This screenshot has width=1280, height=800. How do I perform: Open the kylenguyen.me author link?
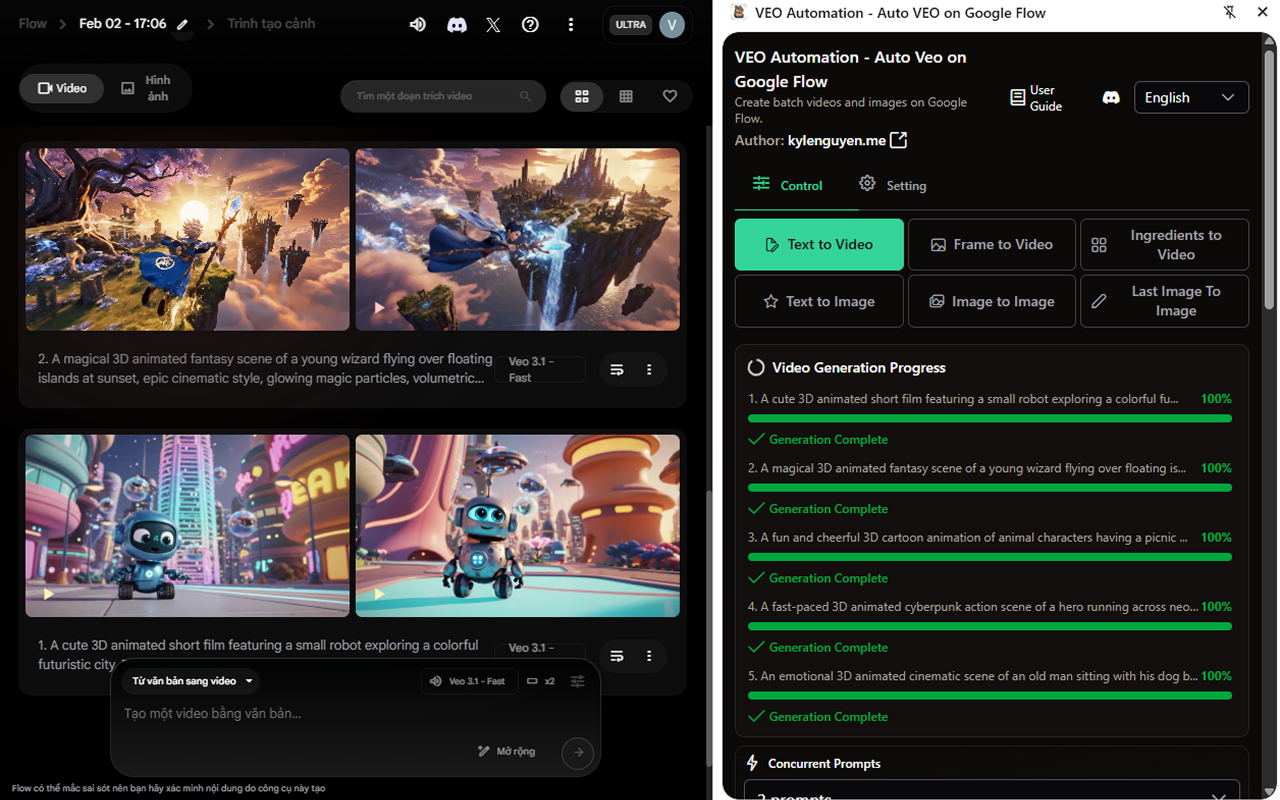coord(837,141)
